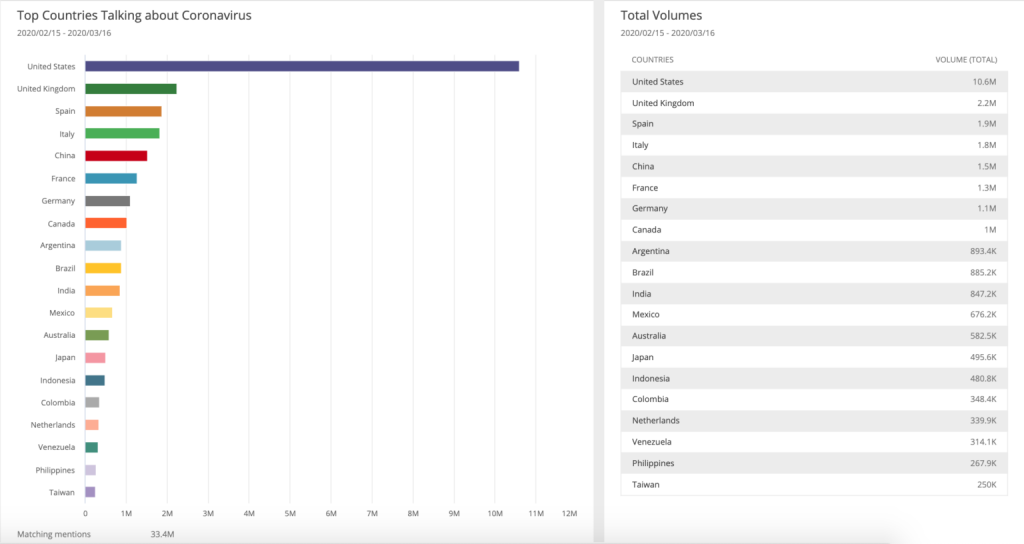Click the Italy axis label in chart
Viewport: 1024px width, 544px height.
pos(67,134)
